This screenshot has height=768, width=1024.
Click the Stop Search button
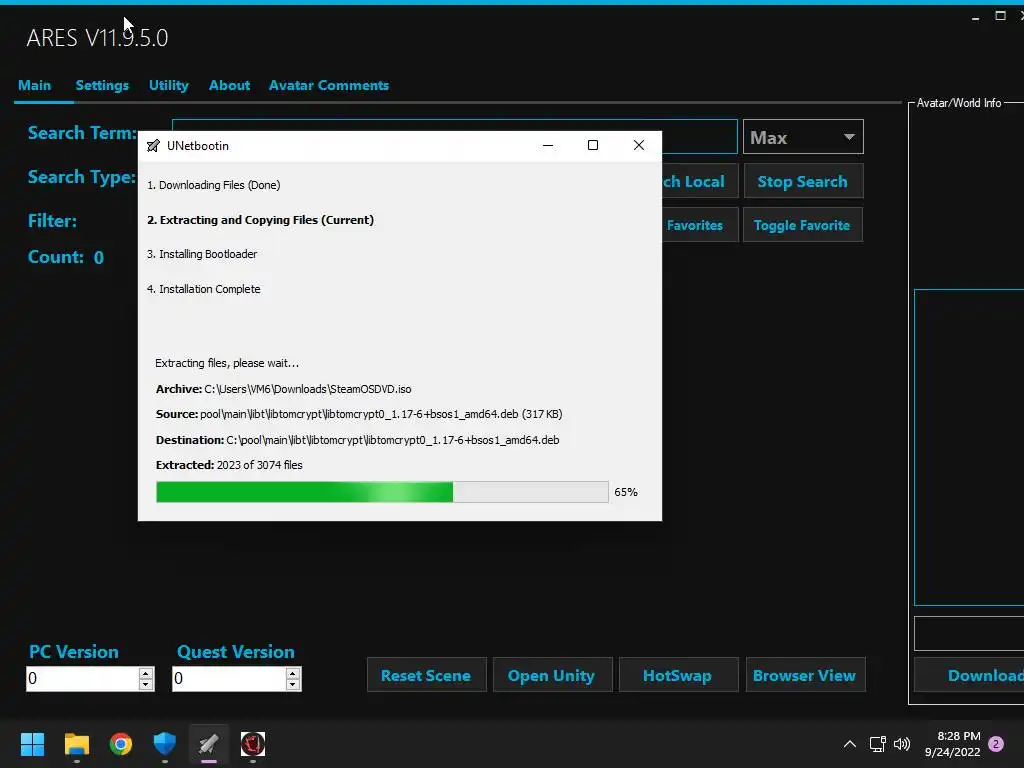click(x=803, y=182)
